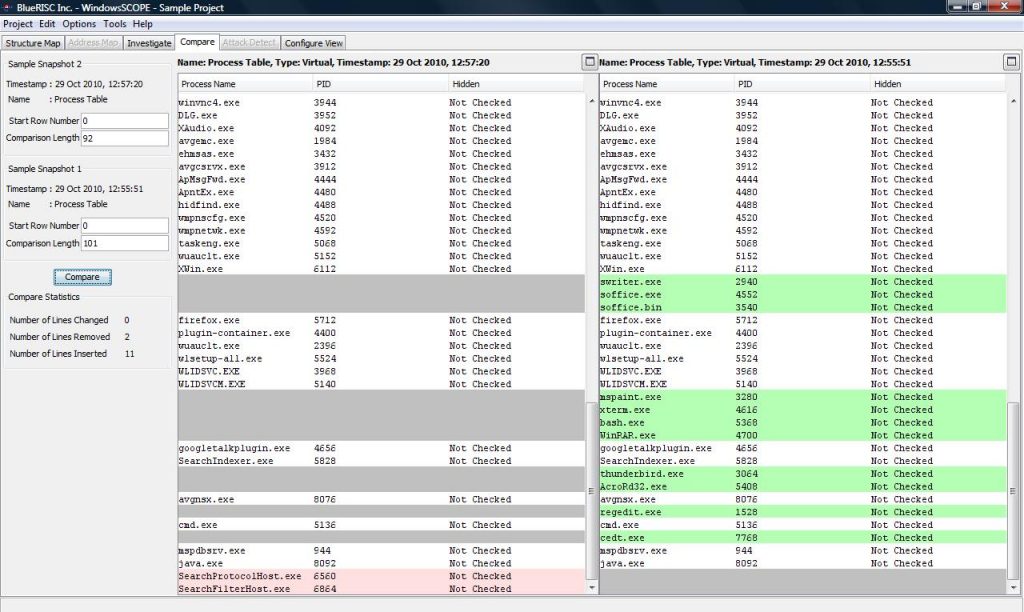Open the Help menu
This screenshot has width=1024, height=612.
tap(142, 24)
